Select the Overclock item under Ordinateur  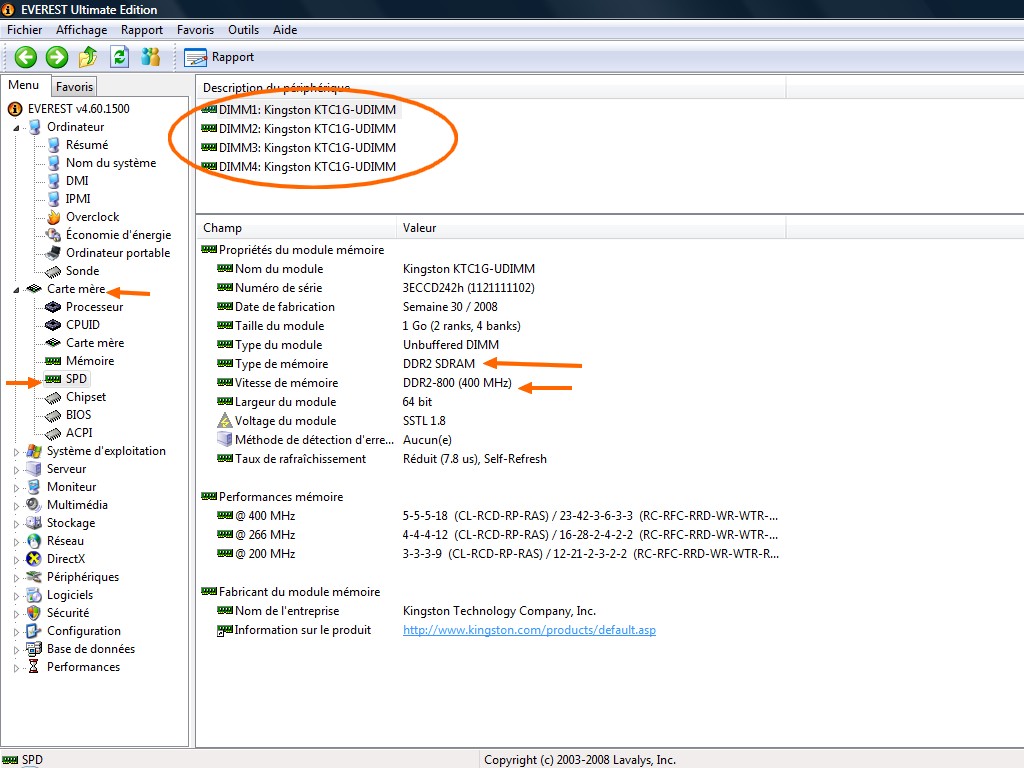[x=92, y=217]
